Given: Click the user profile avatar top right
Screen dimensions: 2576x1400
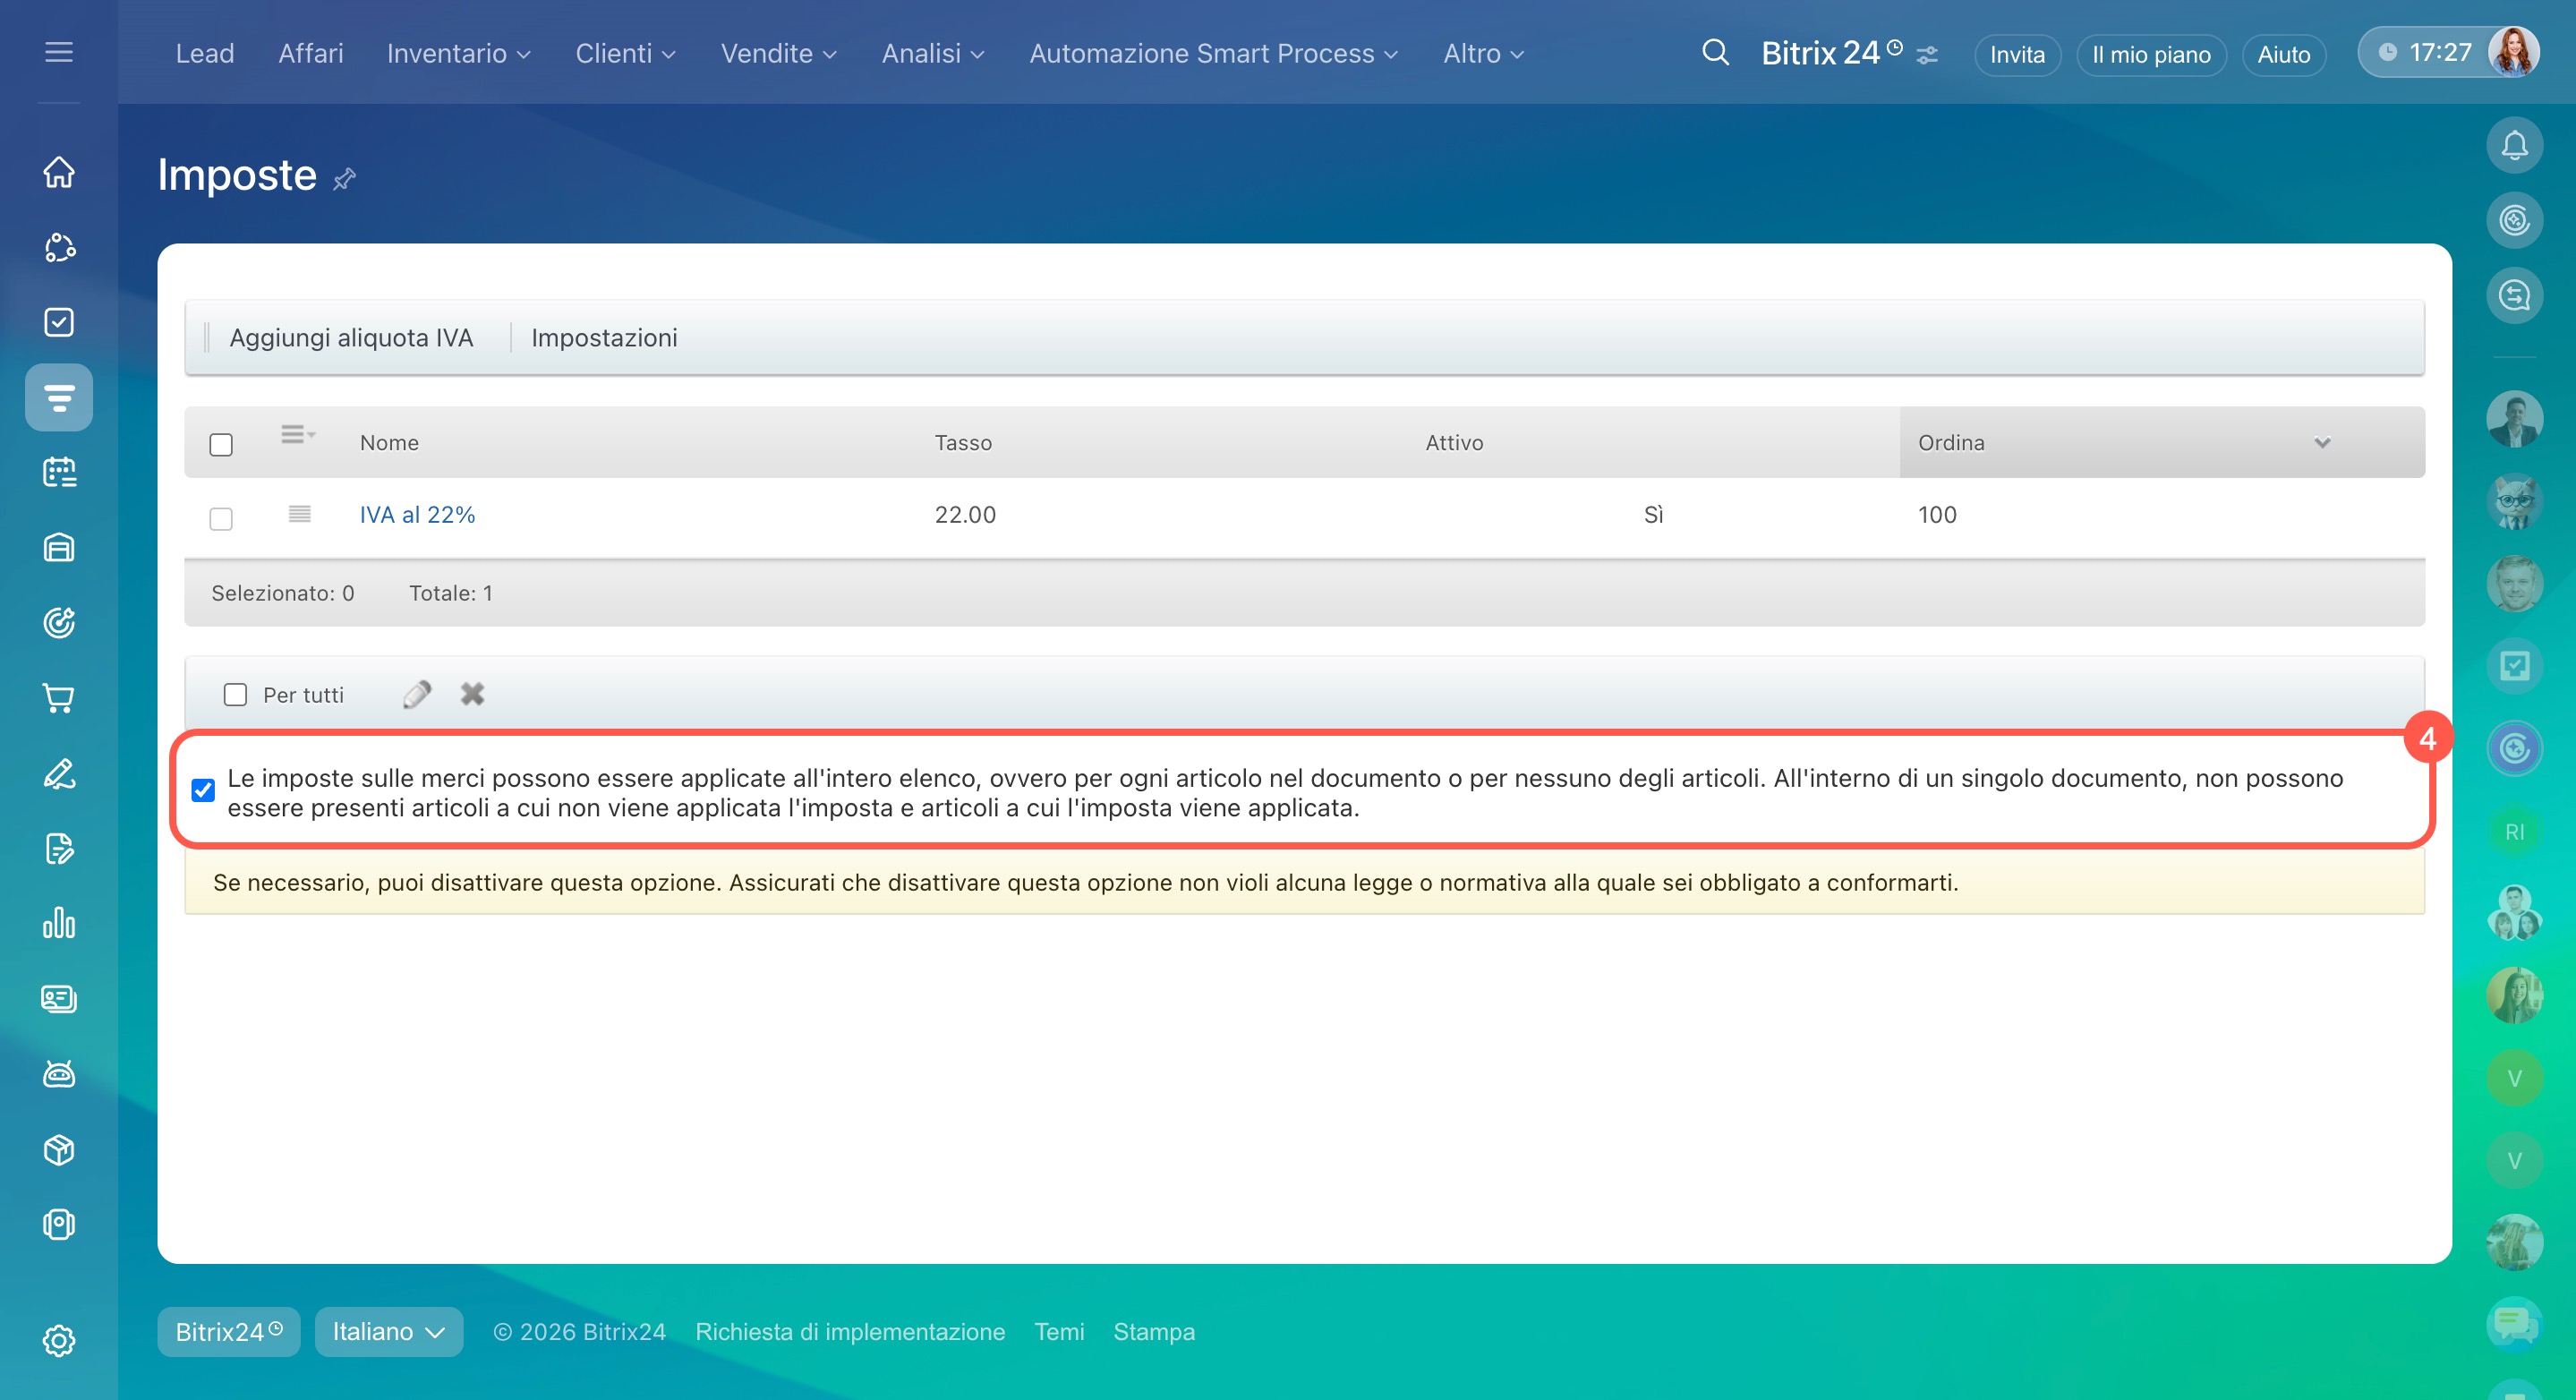Looking at the screenshot, I should click(x=2513, y=52).
